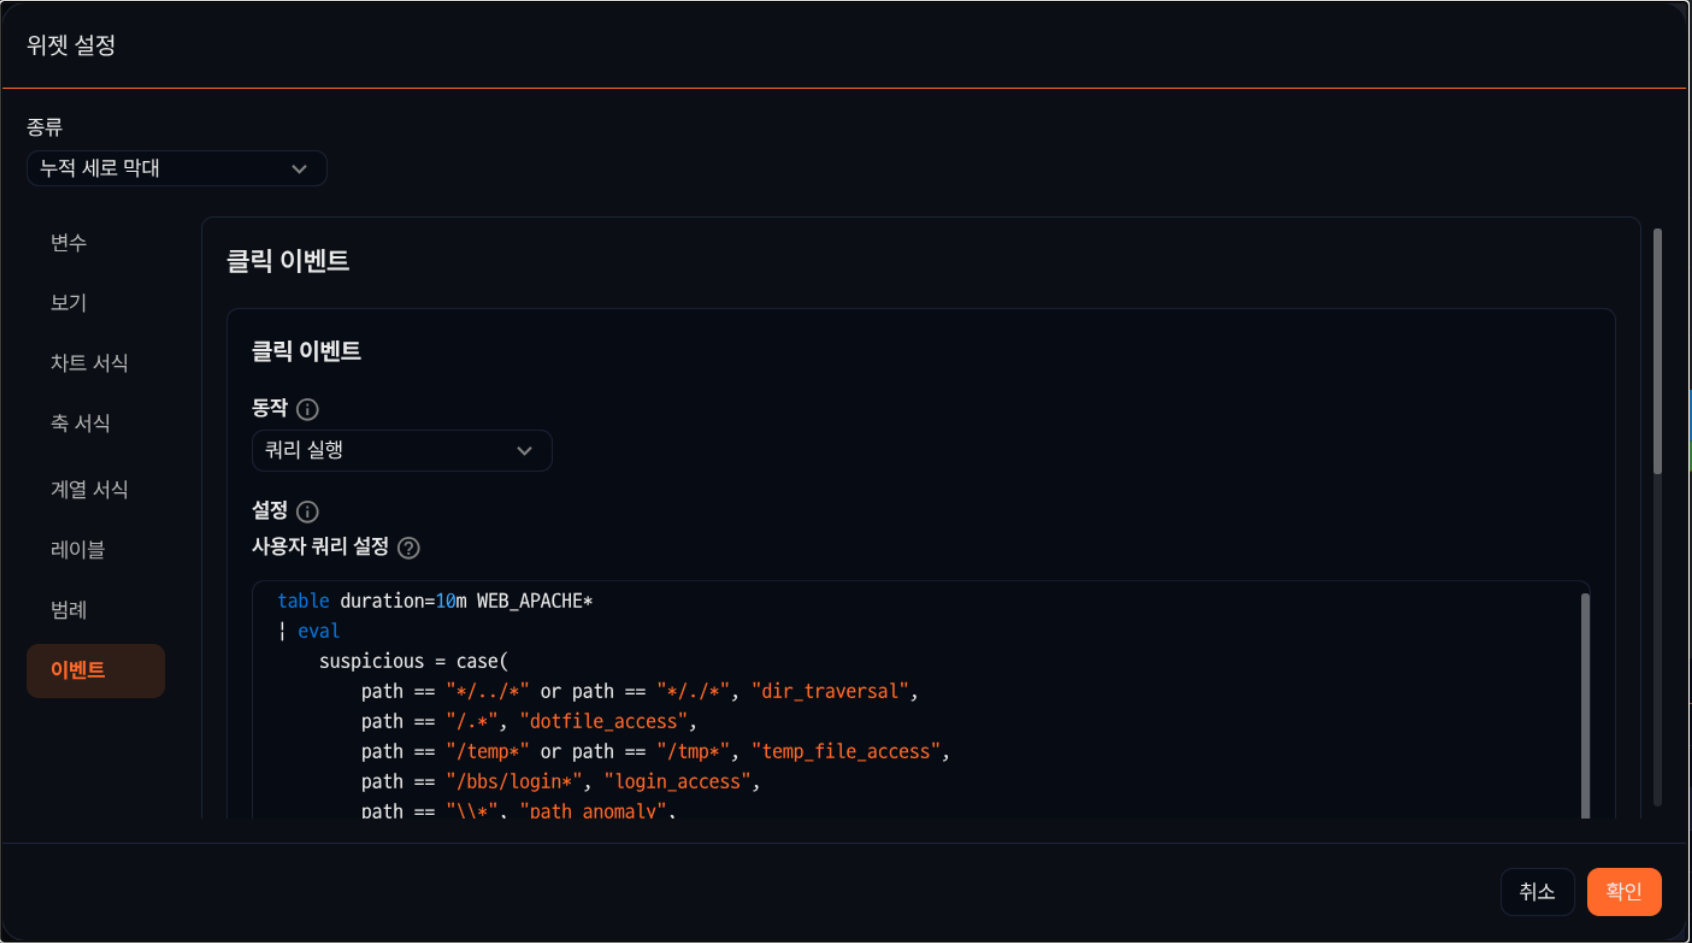
Task: Open the 종류 dropdown showing 누적 세로 막대
Action: tap(176, 169)
